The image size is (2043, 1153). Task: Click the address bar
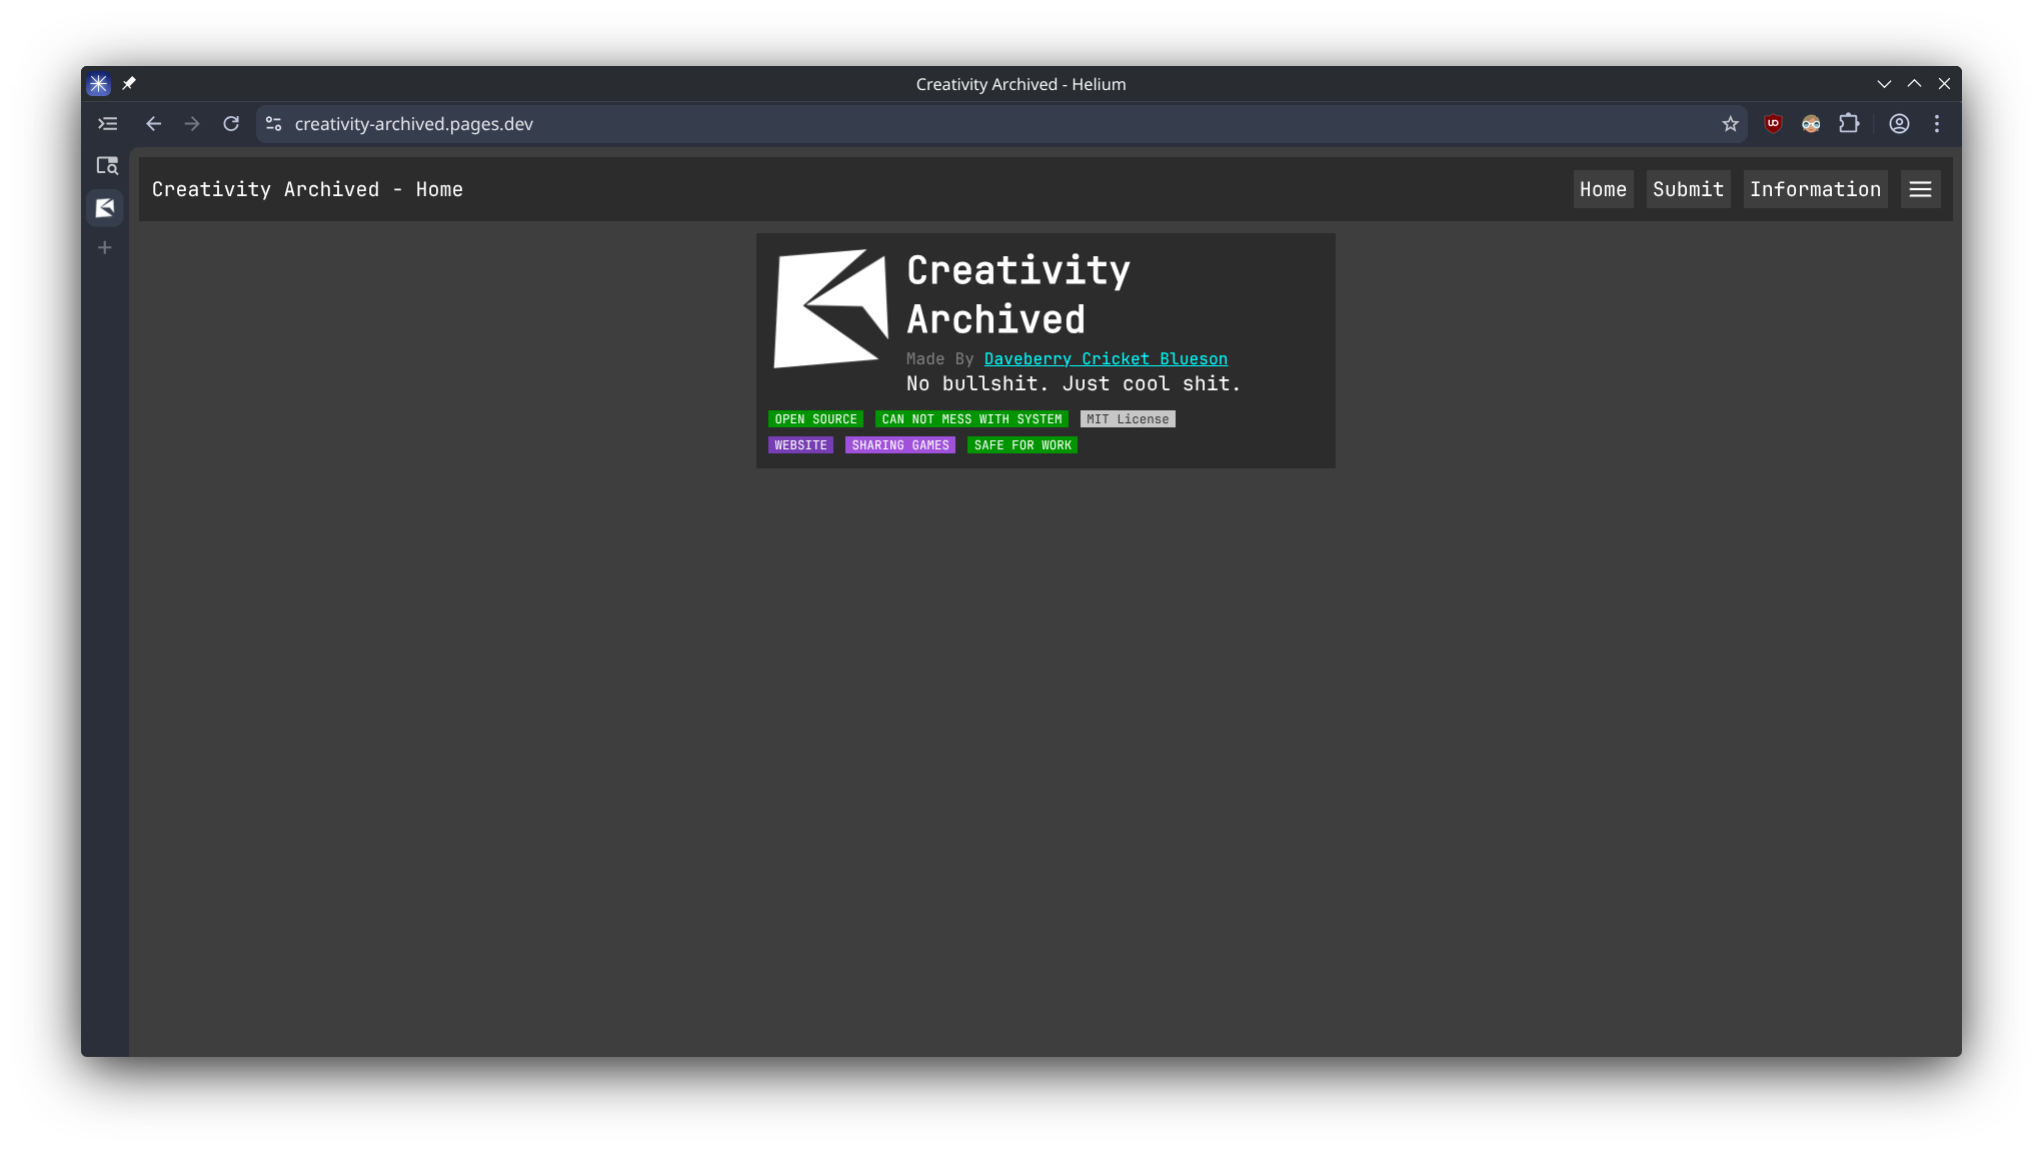click(x=700, y=124)
